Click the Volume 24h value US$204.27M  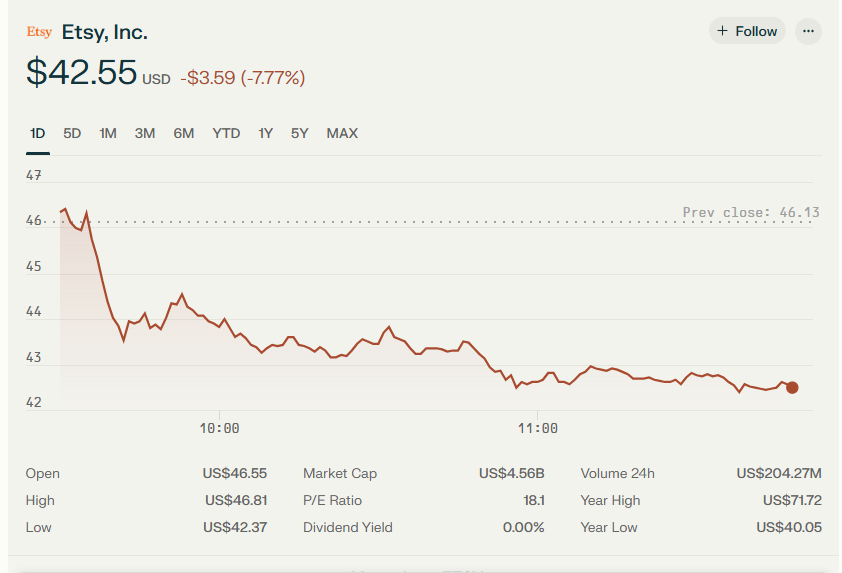(x=779, y=473)
